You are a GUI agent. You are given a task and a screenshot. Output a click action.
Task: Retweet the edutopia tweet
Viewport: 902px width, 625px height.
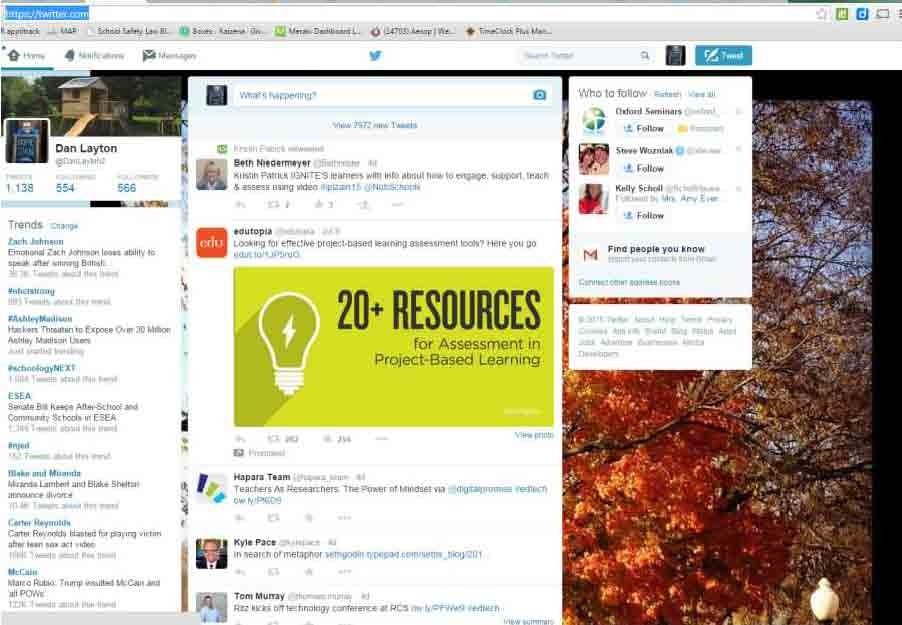(274, 439)
